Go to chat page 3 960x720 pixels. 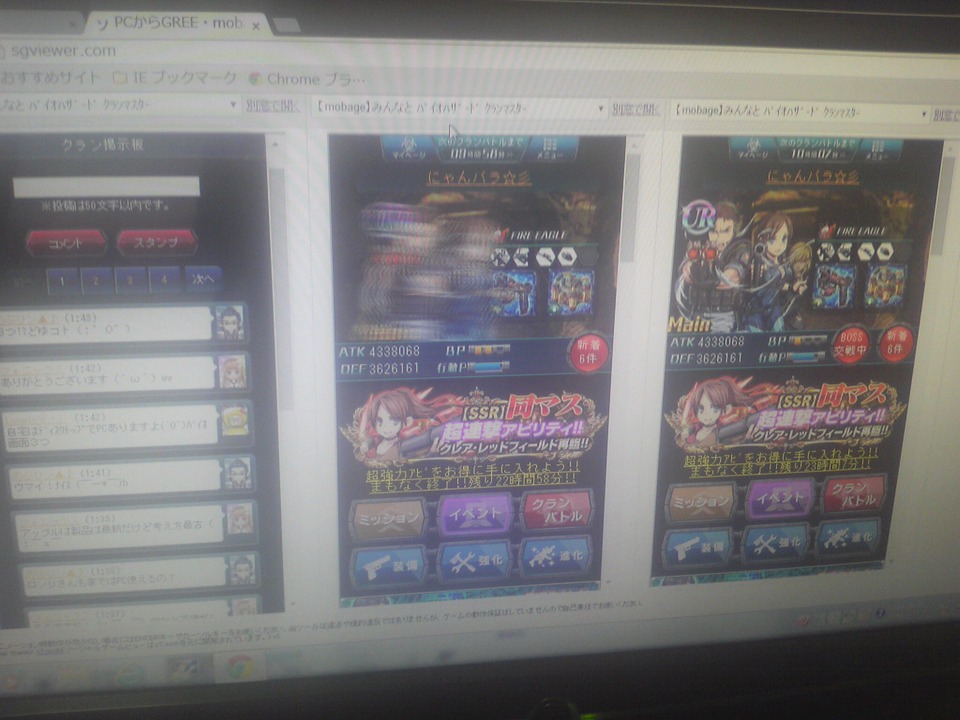click(x=129, y=280)
